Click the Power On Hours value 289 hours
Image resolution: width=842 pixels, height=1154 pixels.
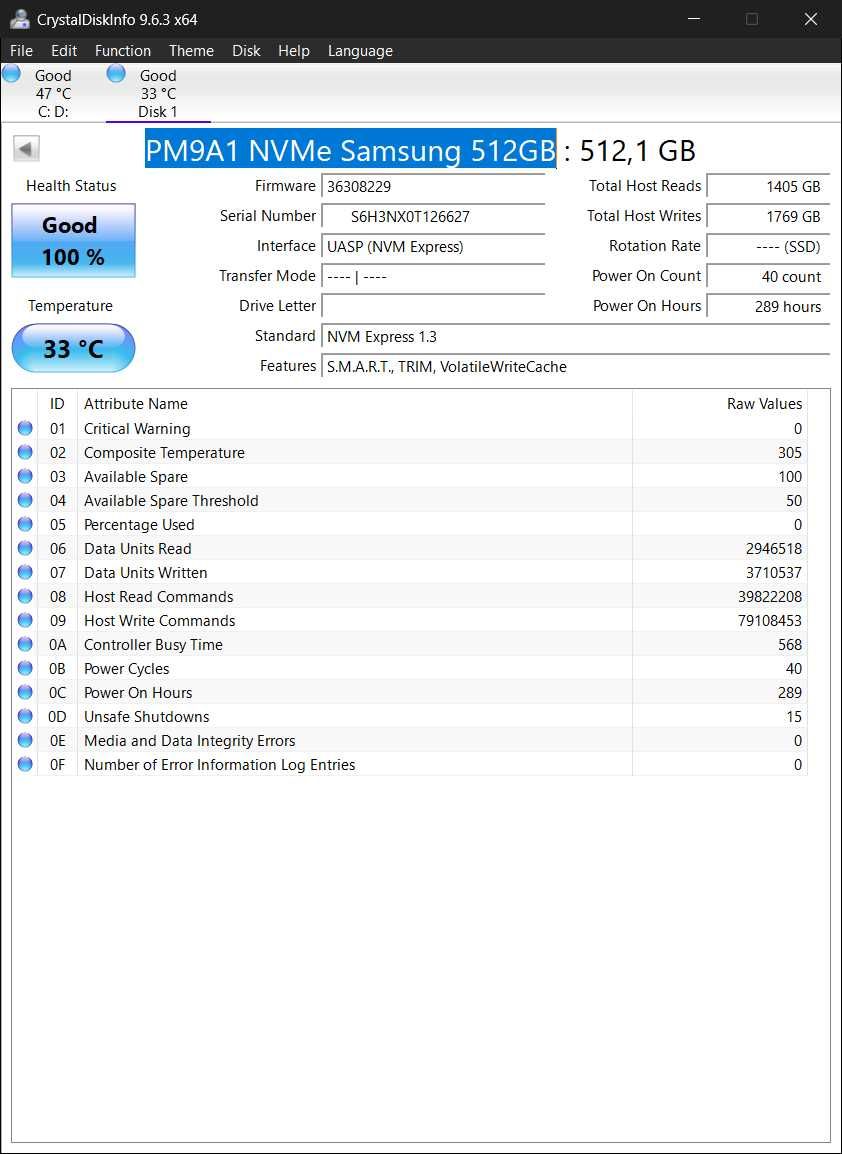[x=768, y=307]
